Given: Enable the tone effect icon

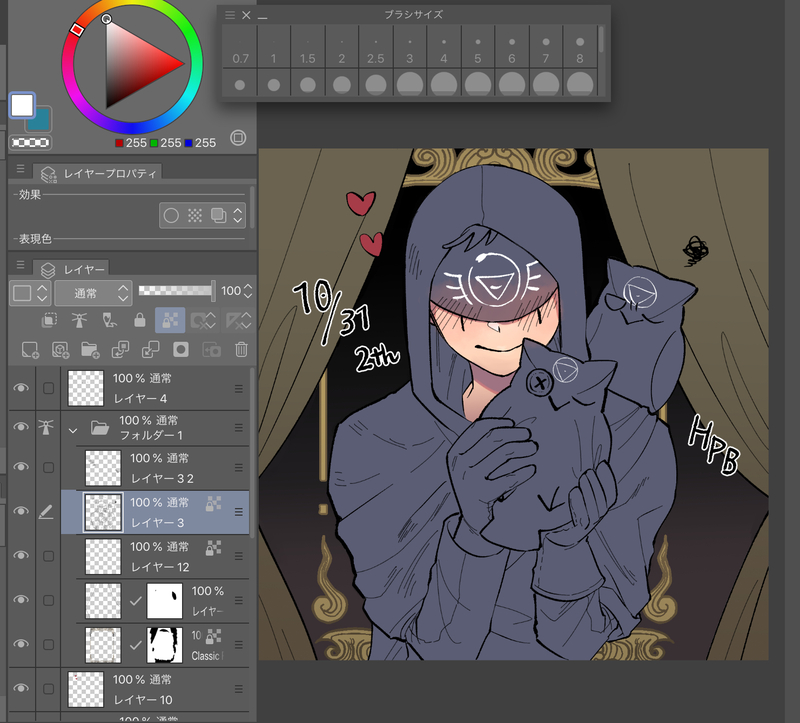Looking at the screenshot, I should click(x=195, y=216).
